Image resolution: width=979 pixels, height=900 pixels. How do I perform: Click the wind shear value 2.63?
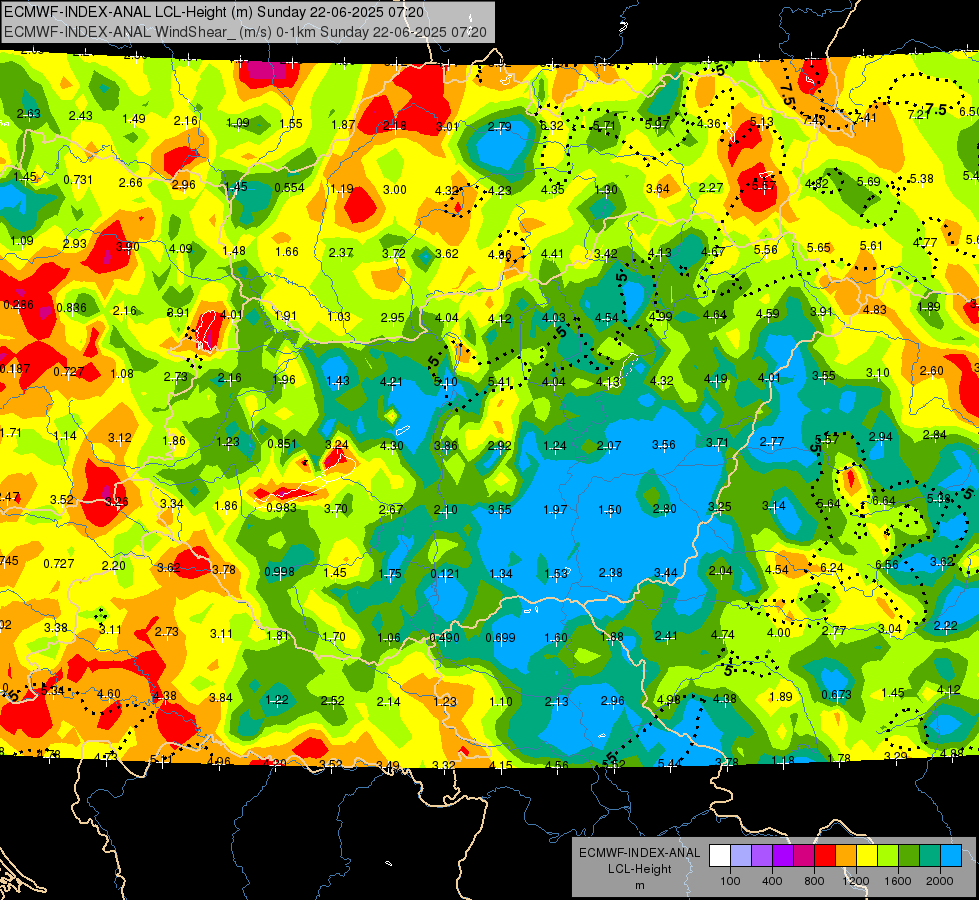(29, 114)
